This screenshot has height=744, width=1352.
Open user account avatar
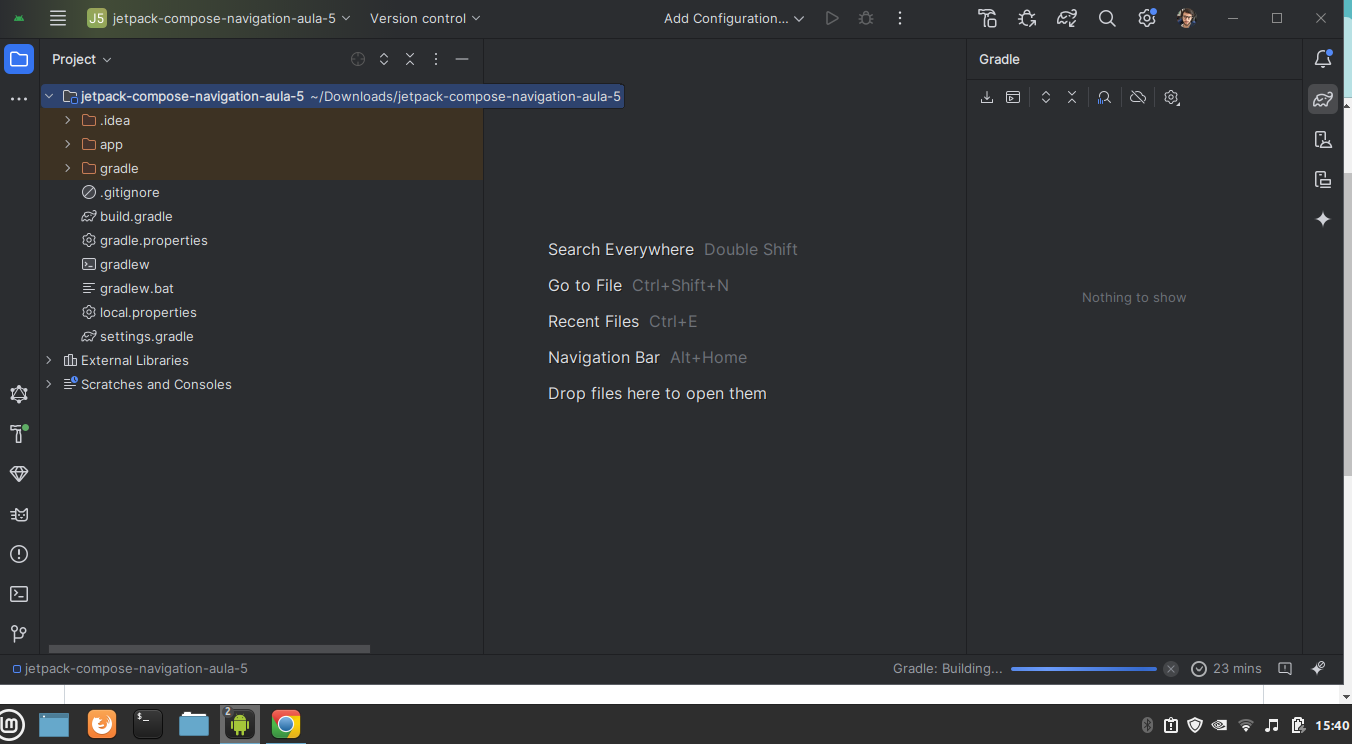pos(1187,18)
